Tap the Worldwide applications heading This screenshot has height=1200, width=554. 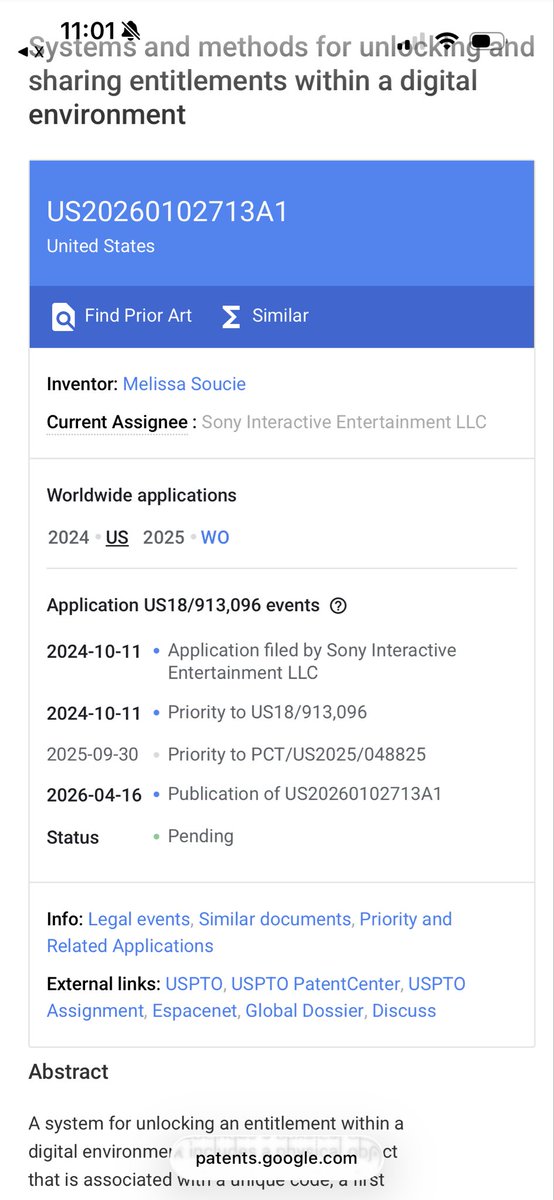click(x=142, y=495)
